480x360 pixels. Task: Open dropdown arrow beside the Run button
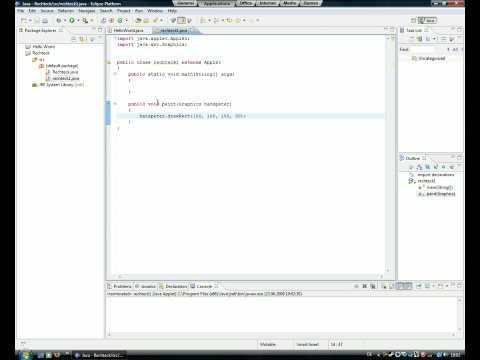click(78, 21)
